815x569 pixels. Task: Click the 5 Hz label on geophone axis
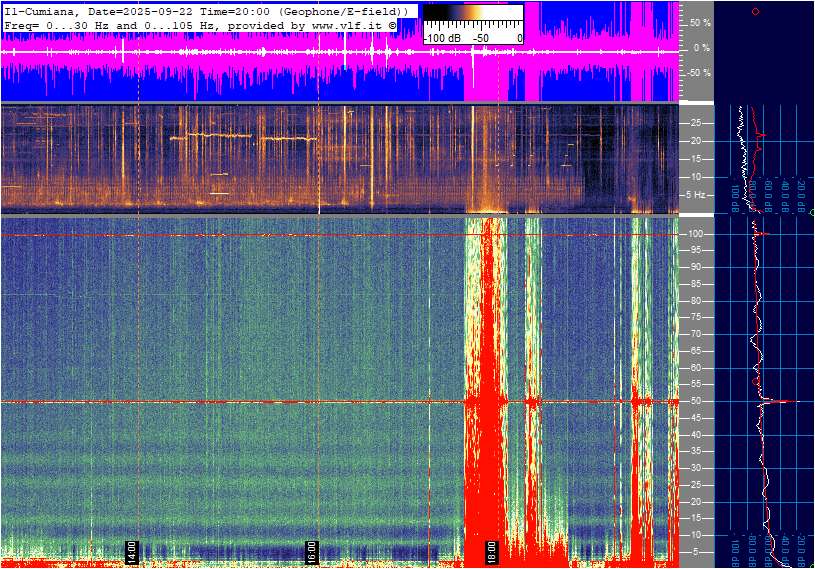point(696,195)
